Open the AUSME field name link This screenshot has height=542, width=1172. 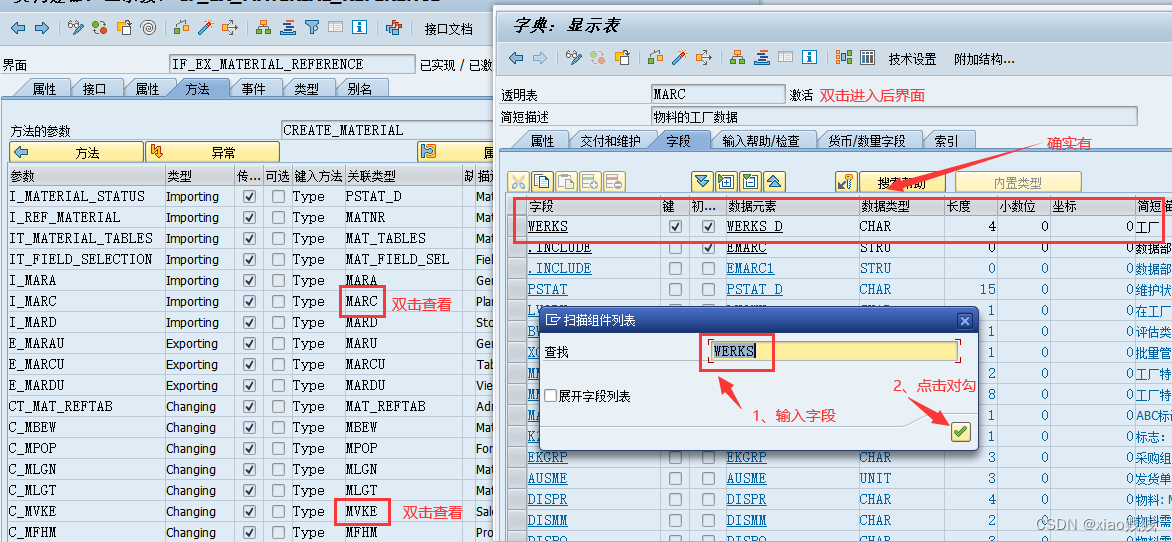[547, 478]
